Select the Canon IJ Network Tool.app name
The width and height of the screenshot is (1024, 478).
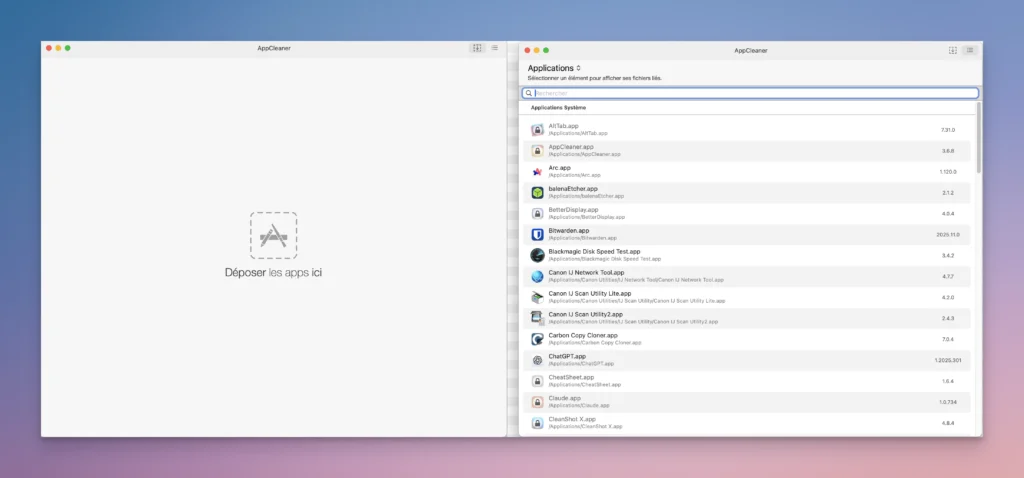[586, 272]
